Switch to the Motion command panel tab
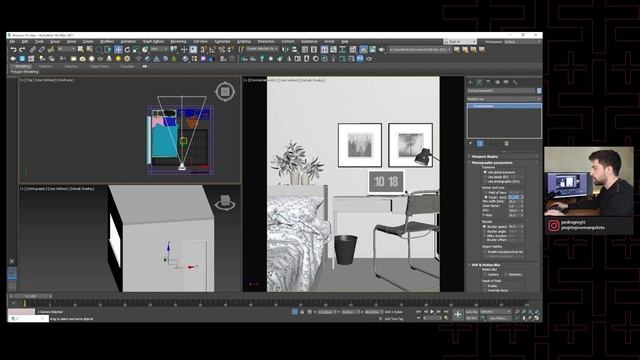 point(497,82)
